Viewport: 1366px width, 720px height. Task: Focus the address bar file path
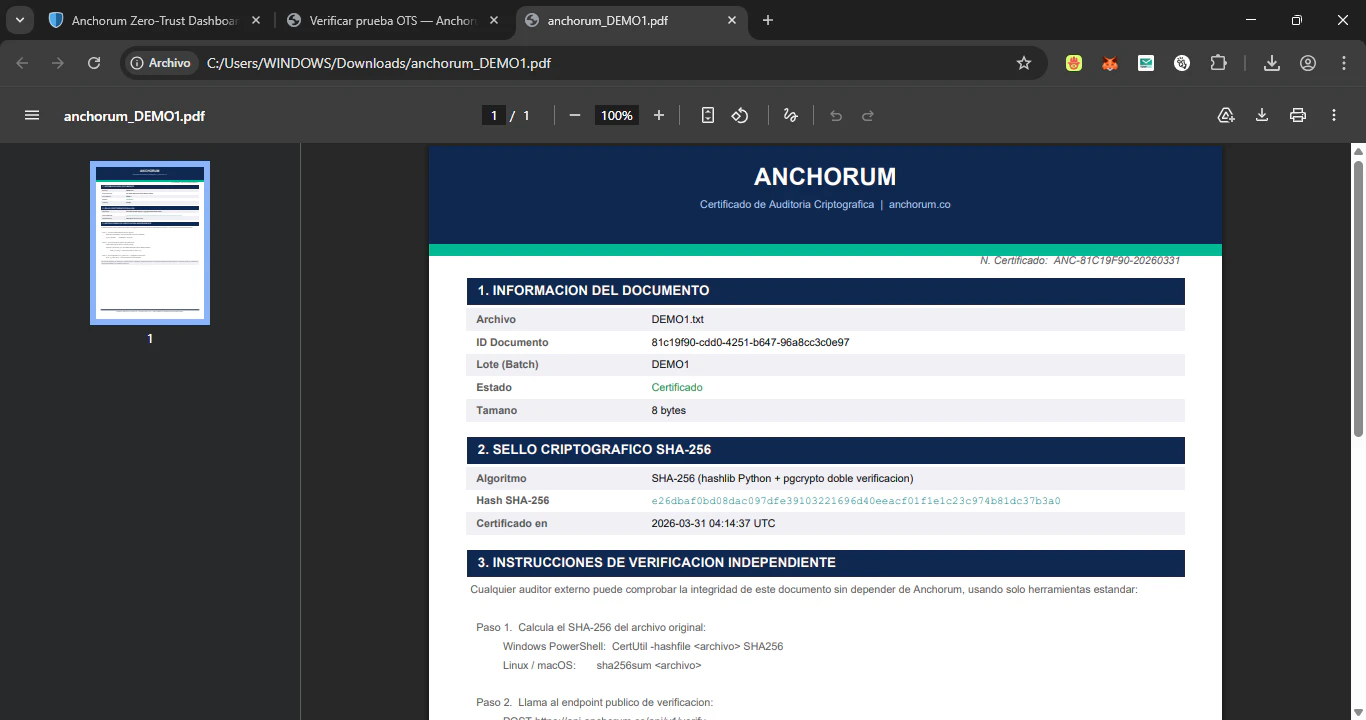click(379, 63)
